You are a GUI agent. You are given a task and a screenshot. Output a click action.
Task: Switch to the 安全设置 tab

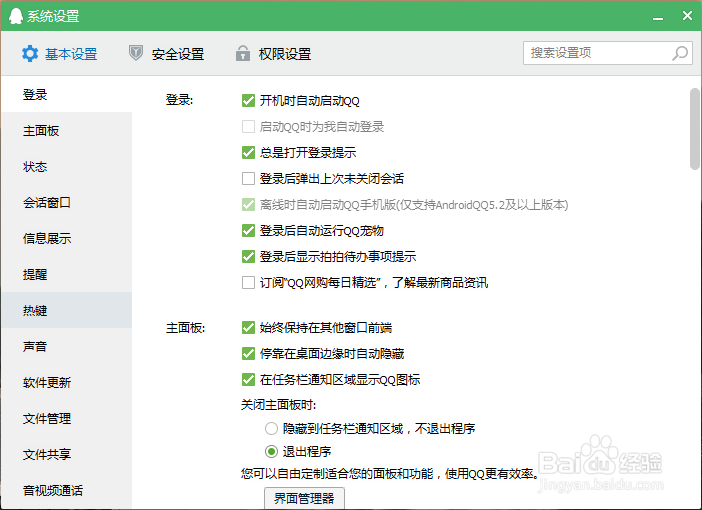[167, 54]
